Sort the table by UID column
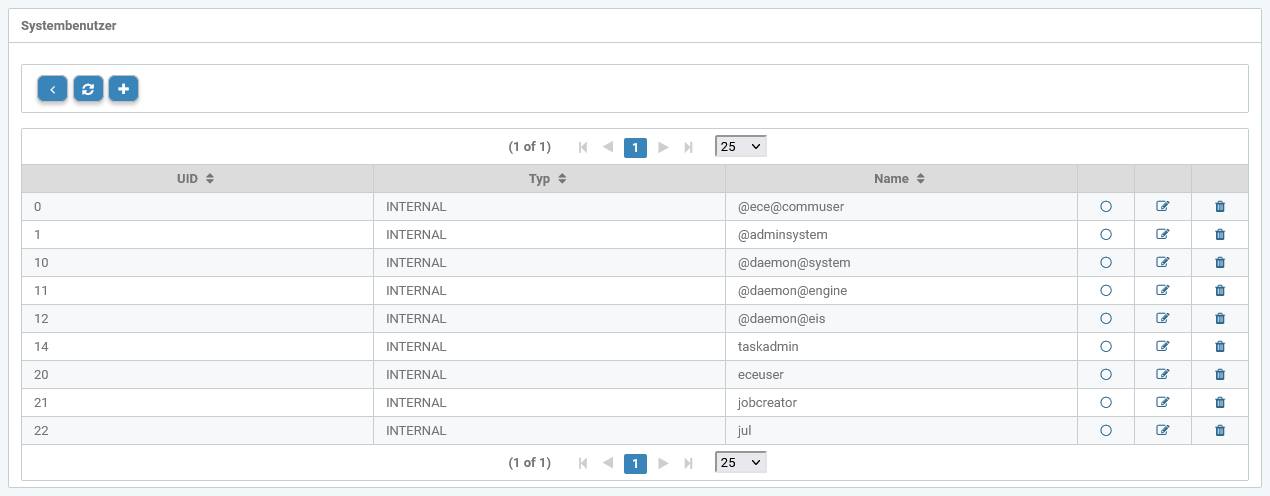Image resolution: width=1270 pixels, height=496 pixels. (x=196, y=179)
